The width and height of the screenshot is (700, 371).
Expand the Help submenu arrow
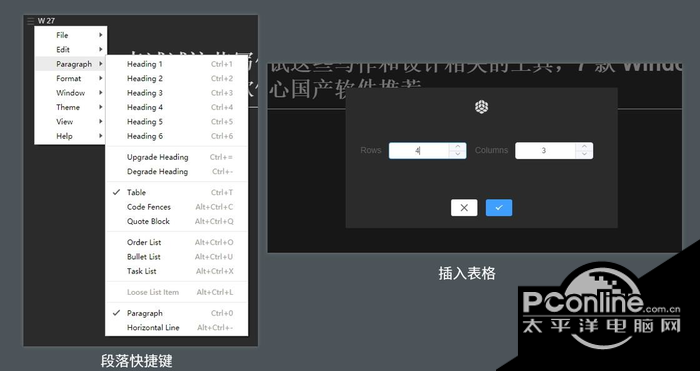click(x=101, y=136)
